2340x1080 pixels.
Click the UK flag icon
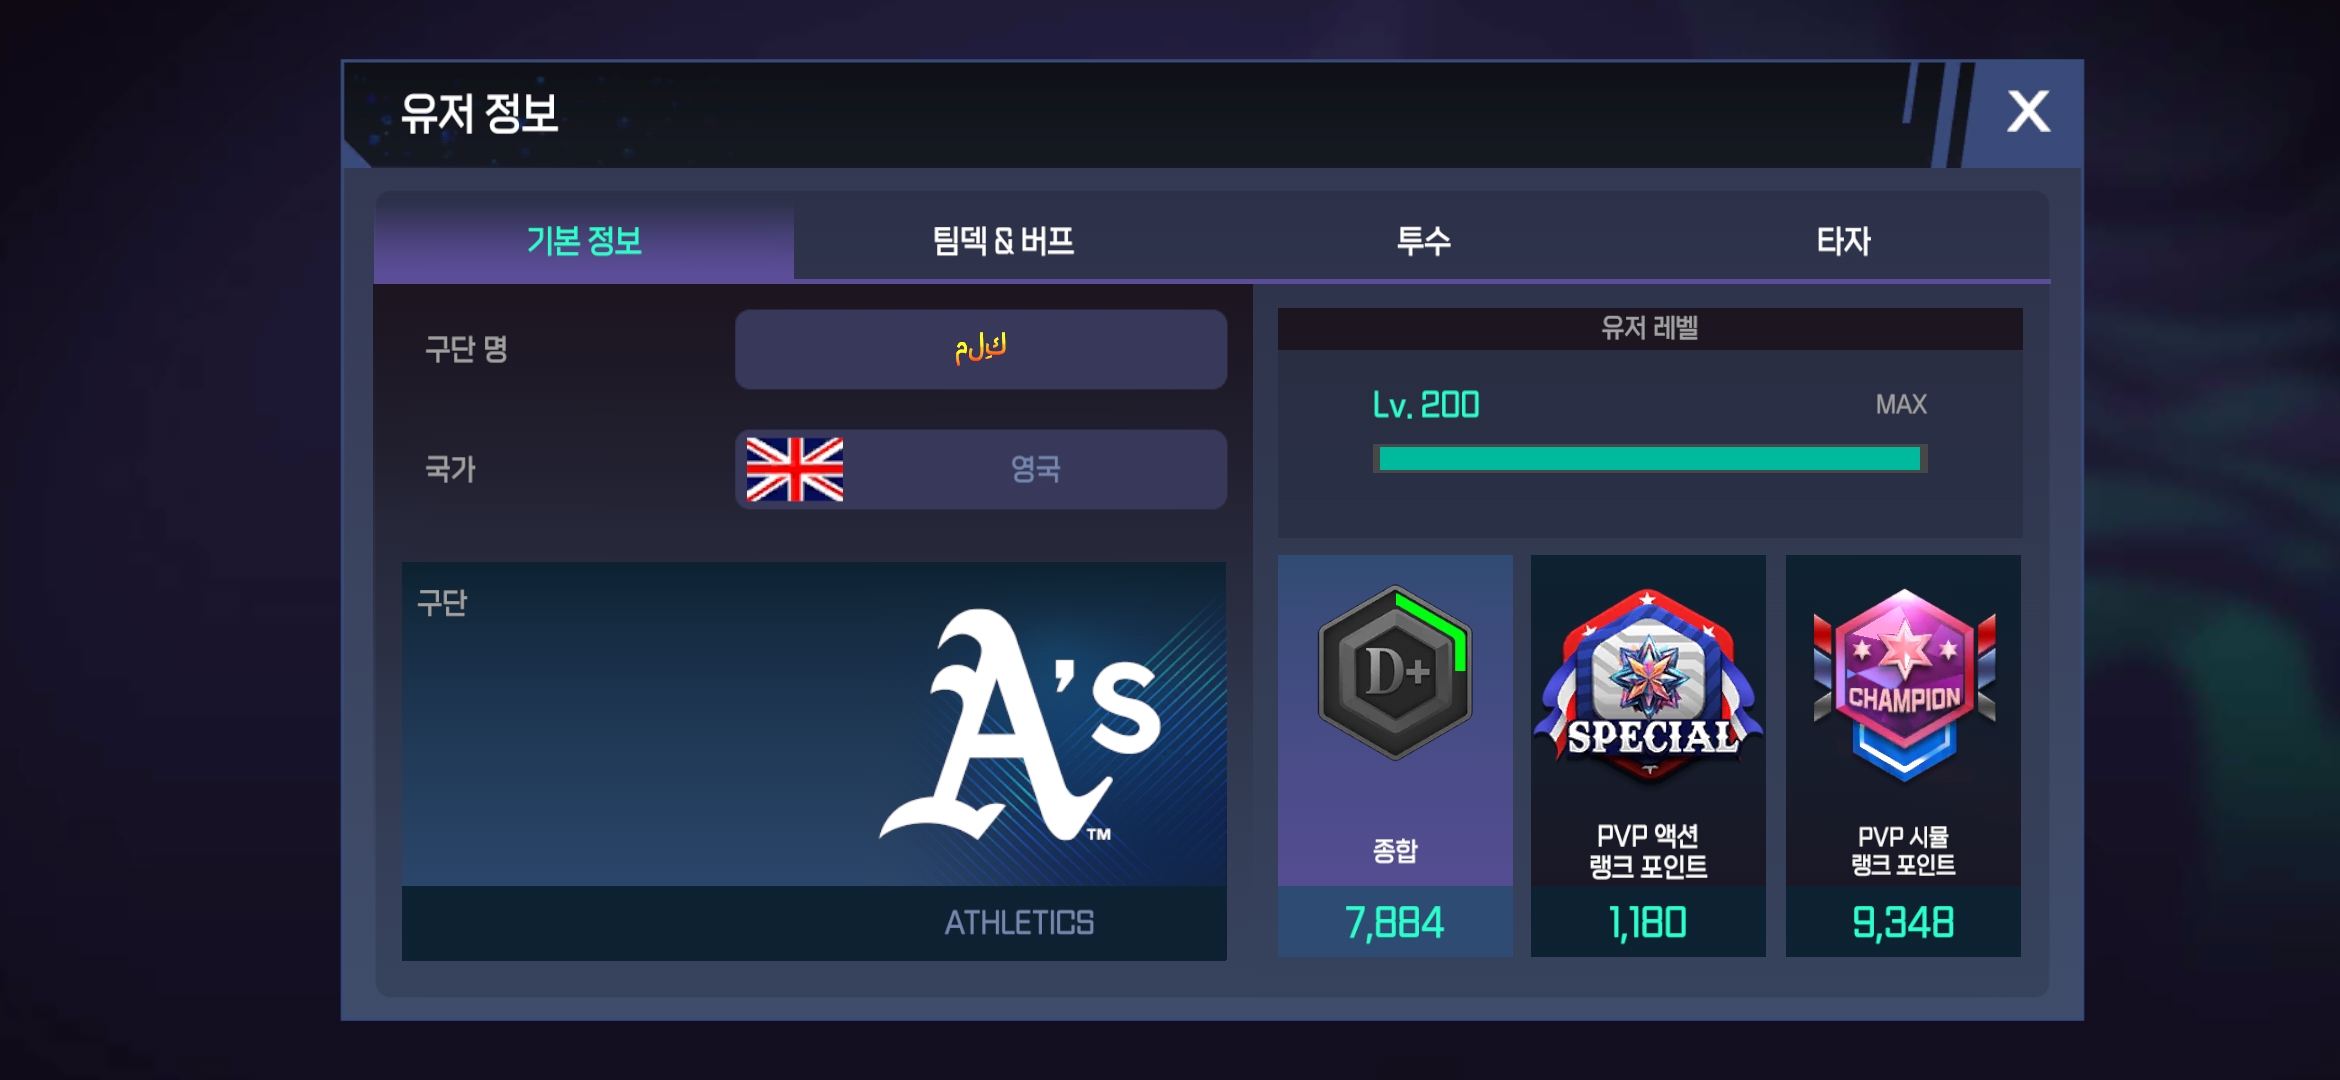[x=795, y=469]
